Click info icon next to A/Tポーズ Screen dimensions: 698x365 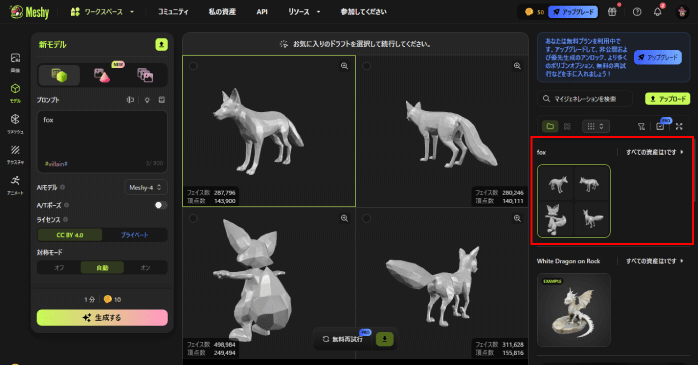66,205
